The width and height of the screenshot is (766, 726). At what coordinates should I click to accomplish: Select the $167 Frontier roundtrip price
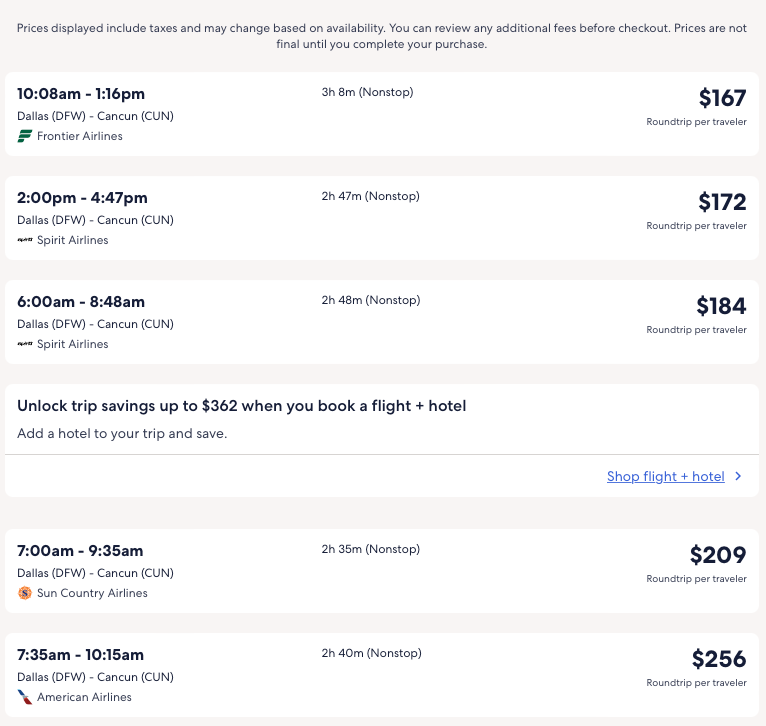point(722,98)
